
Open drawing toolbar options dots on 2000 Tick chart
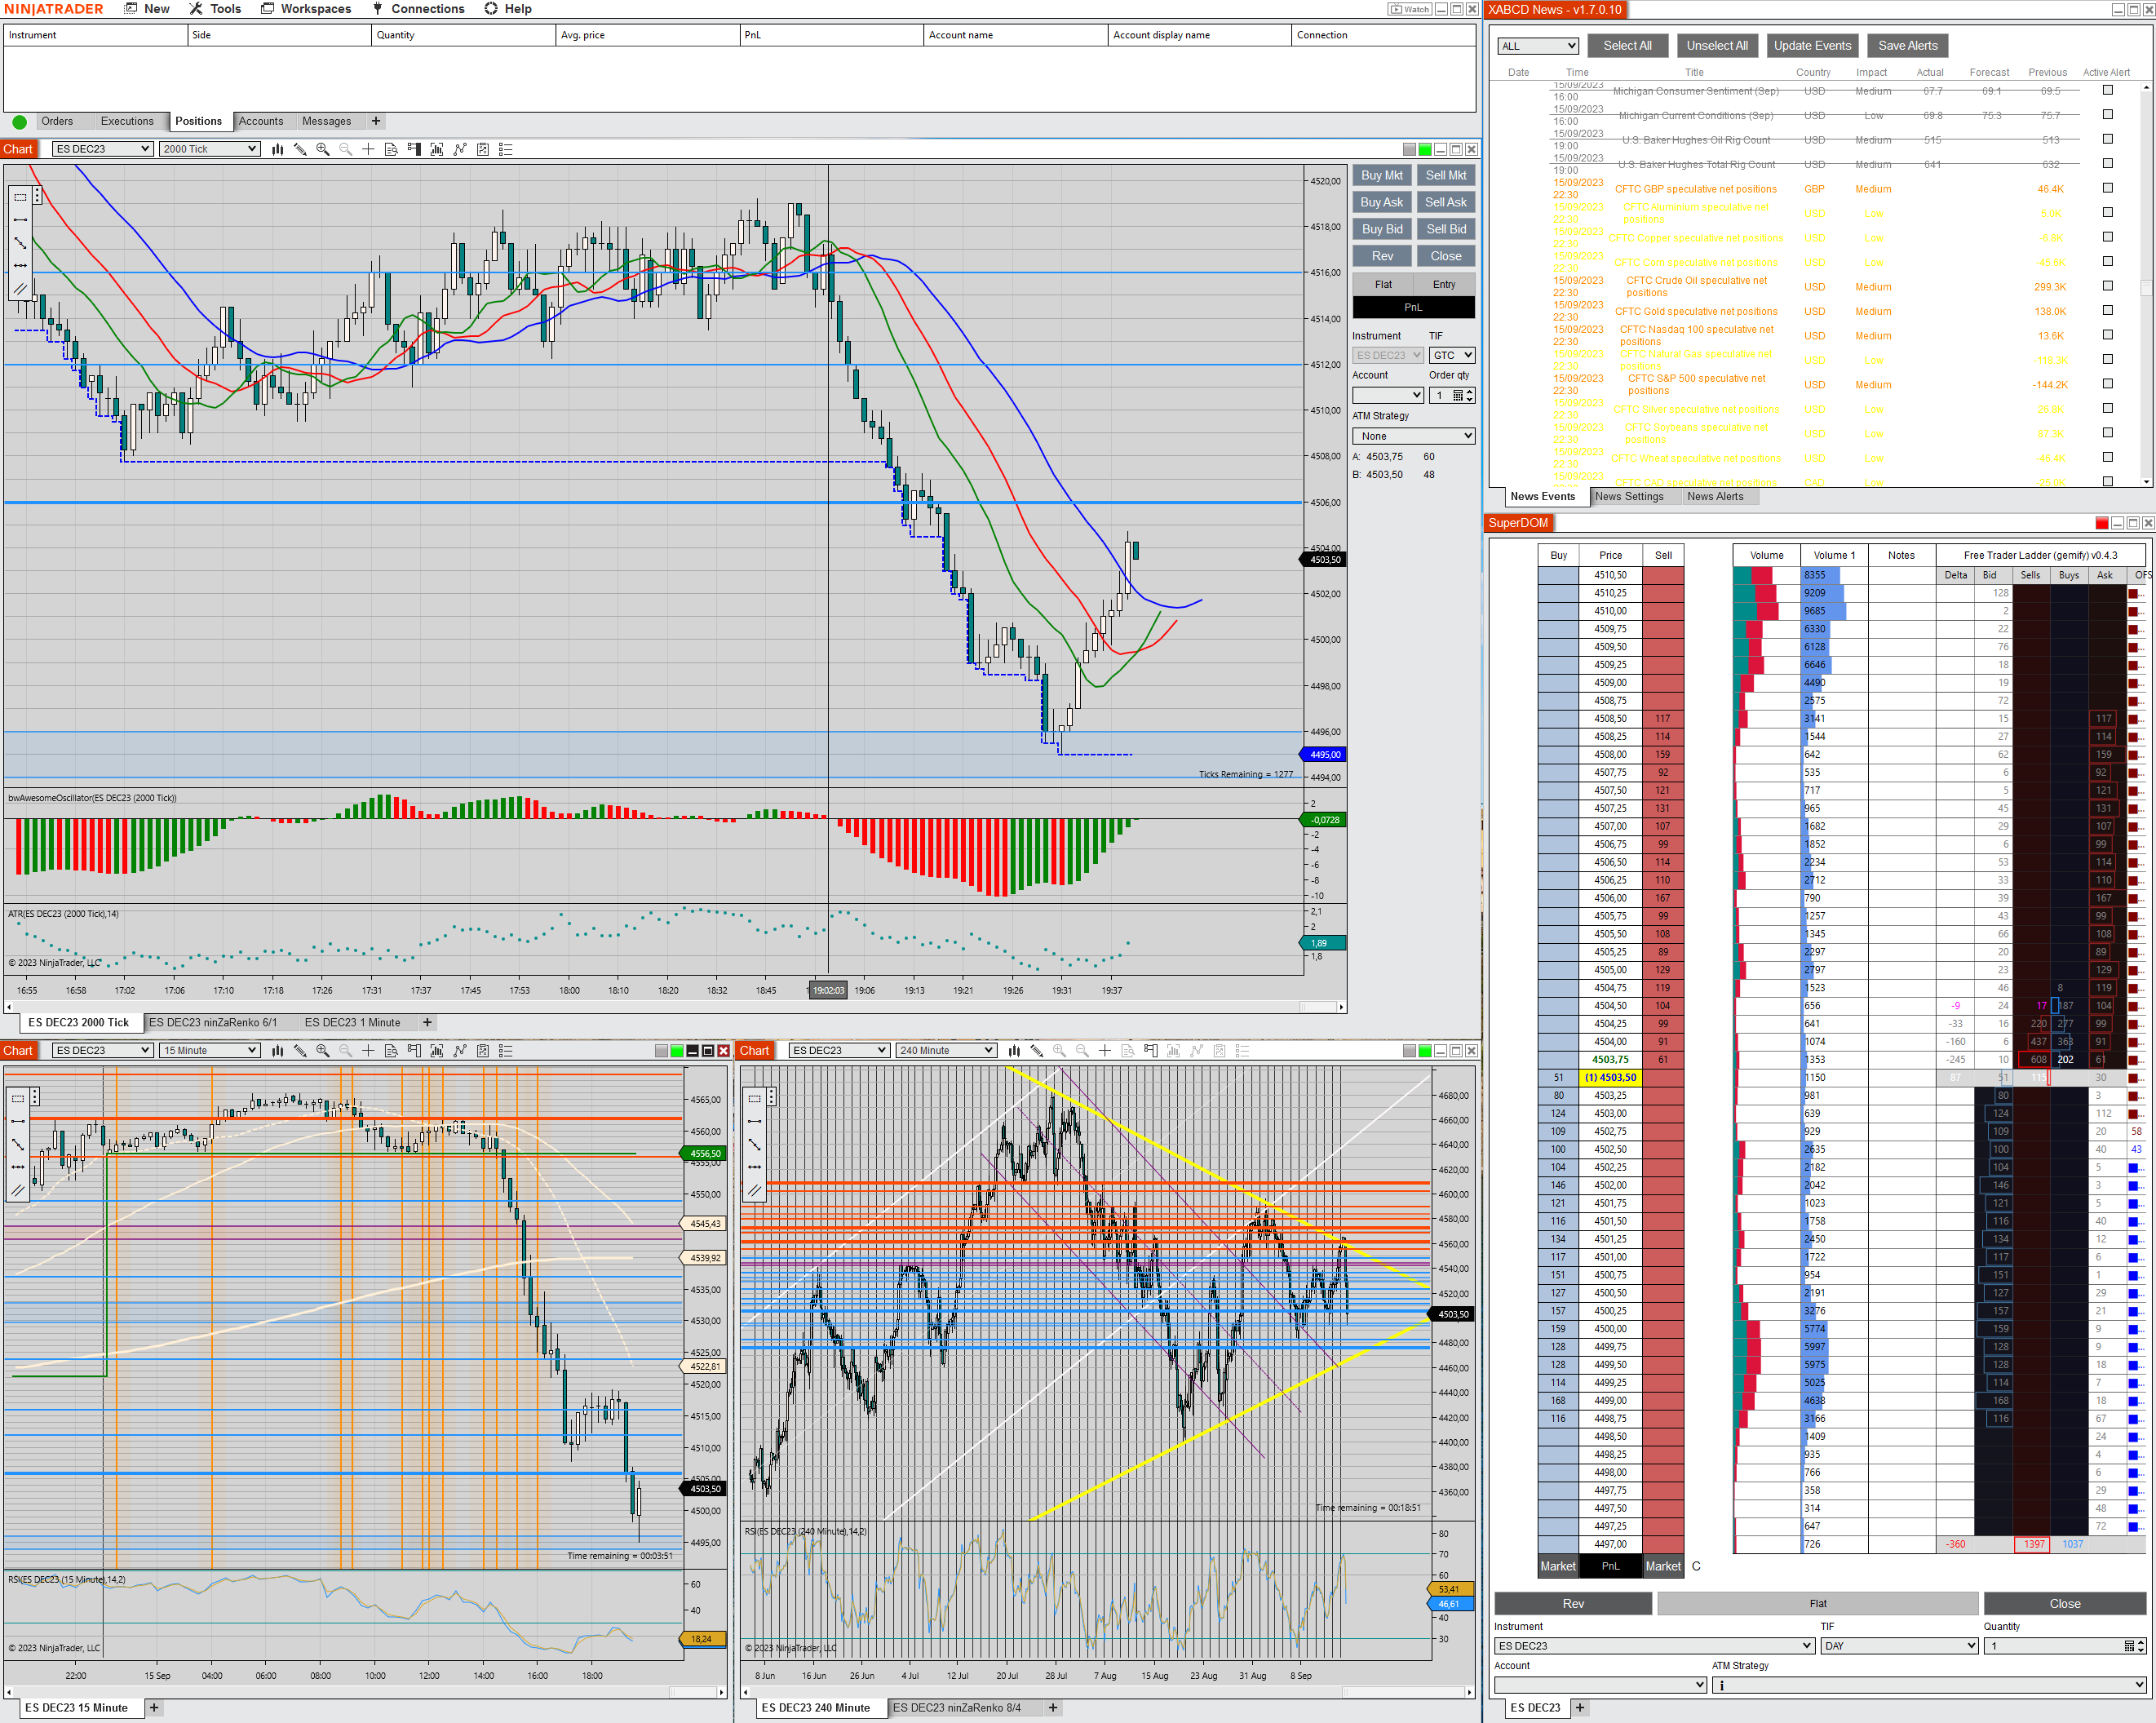pos(37,196)
